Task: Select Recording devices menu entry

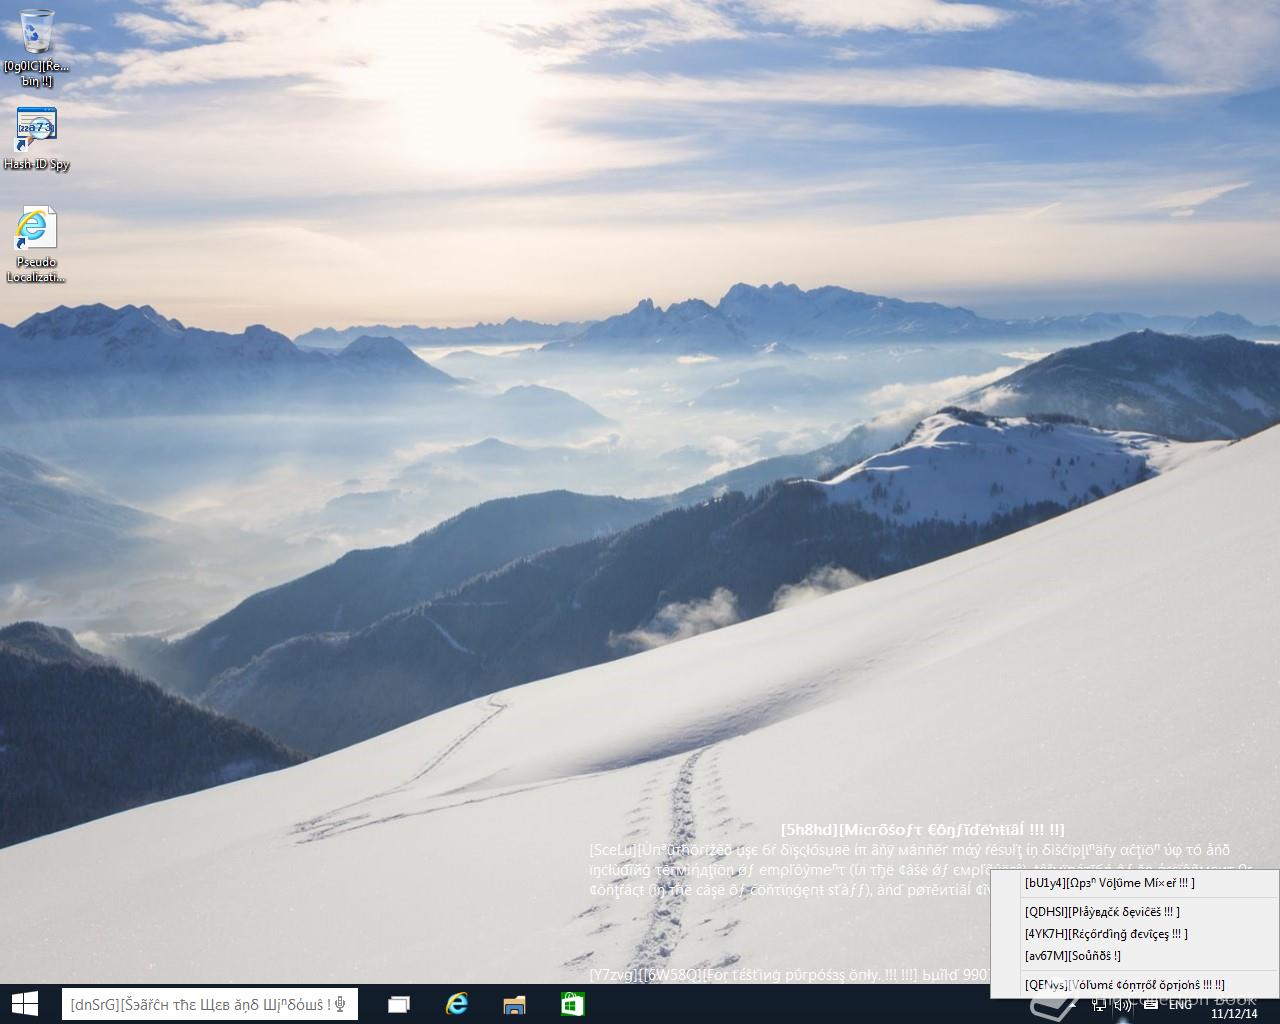Action: 1134,933
